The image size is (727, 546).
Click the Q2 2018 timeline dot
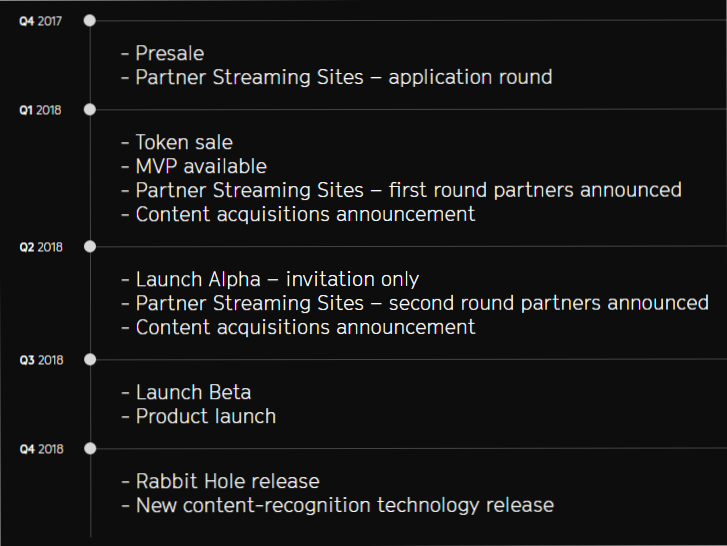coord(90,247)
